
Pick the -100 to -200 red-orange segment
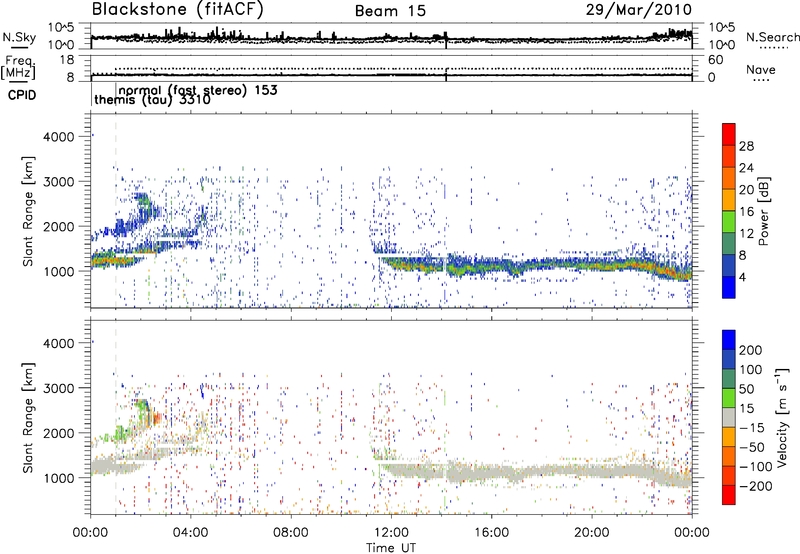pyautogui.click(x=729, y=475)
